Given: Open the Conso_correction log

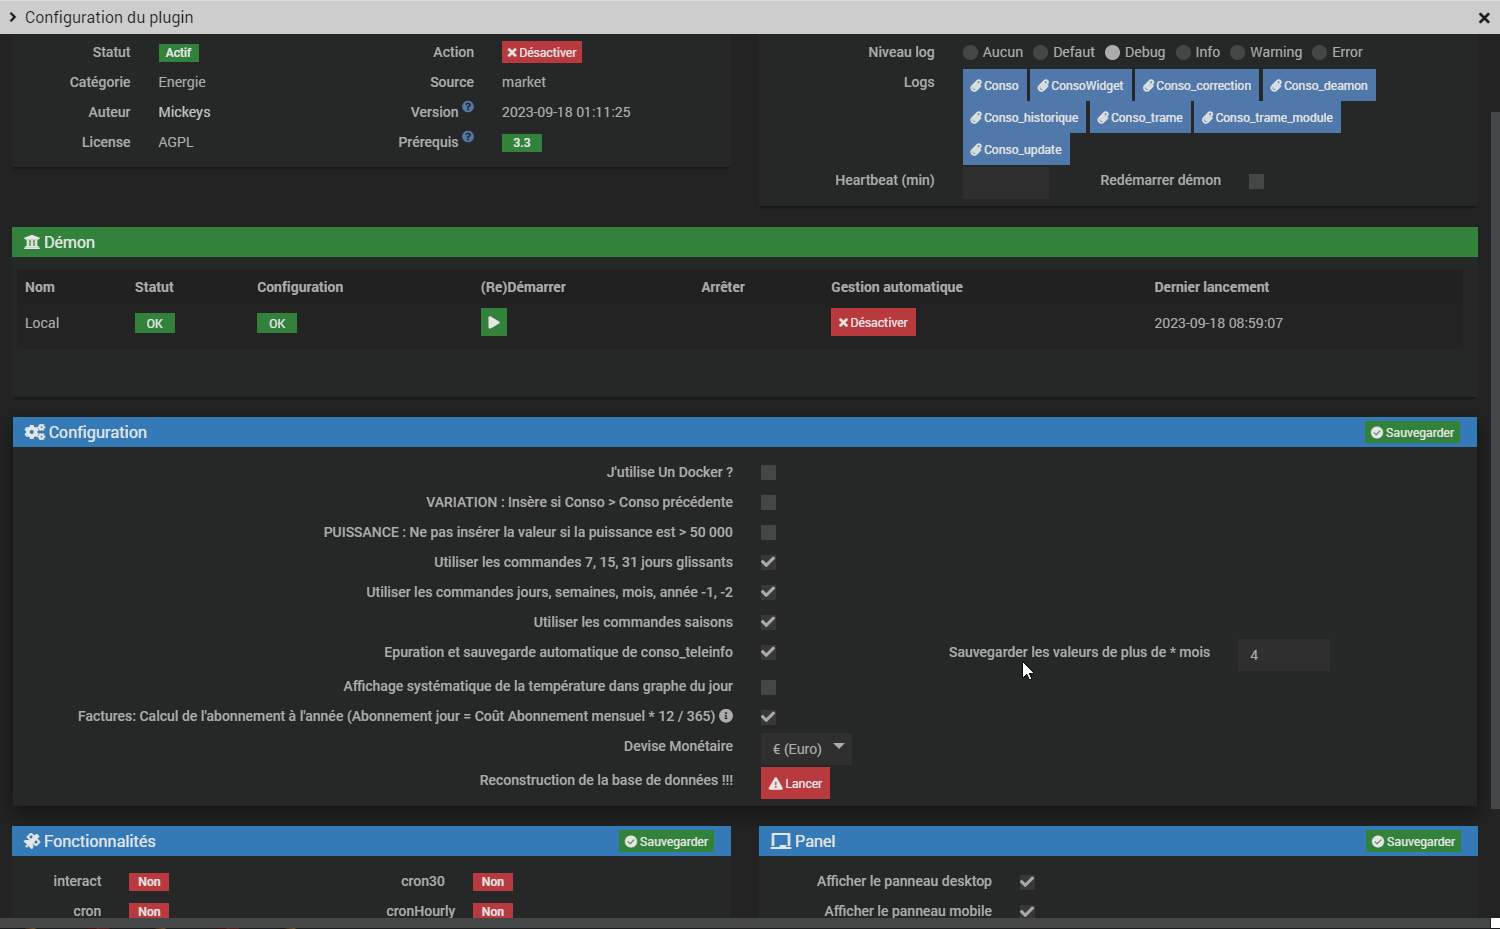Looking at the screenshot, I should pos(1197,86).
